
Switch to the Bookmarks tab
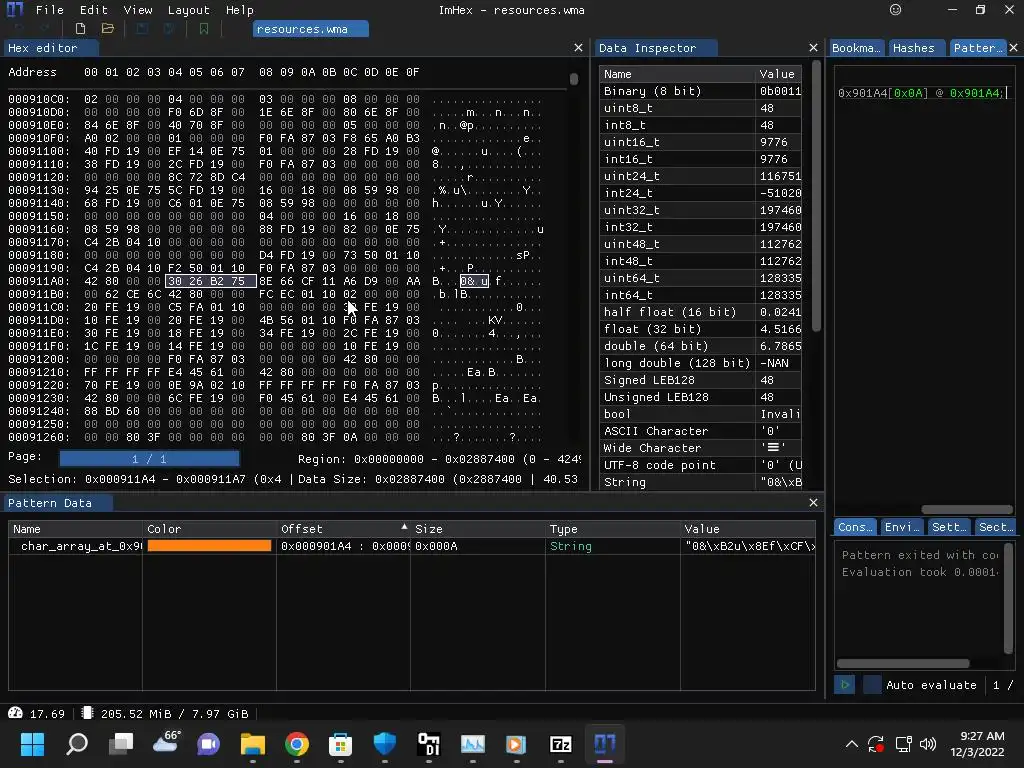coord(856,48)
